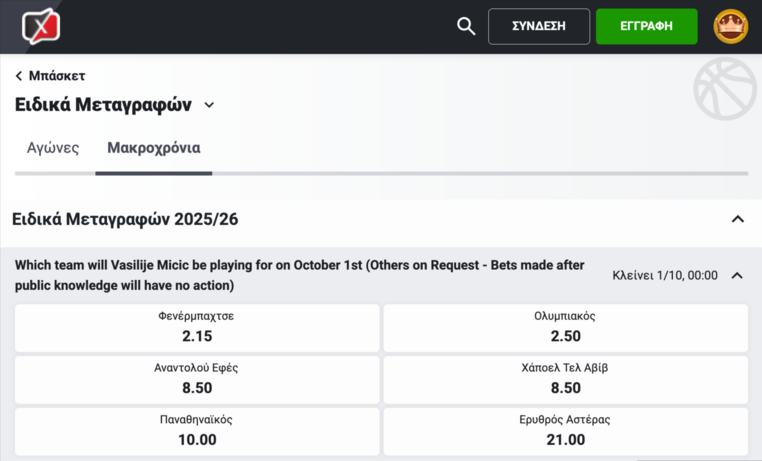The width and height of the screenshot is (762, 461).
Task: Collapse the Vasilije Micic market chevron
Action: [737, 275]
